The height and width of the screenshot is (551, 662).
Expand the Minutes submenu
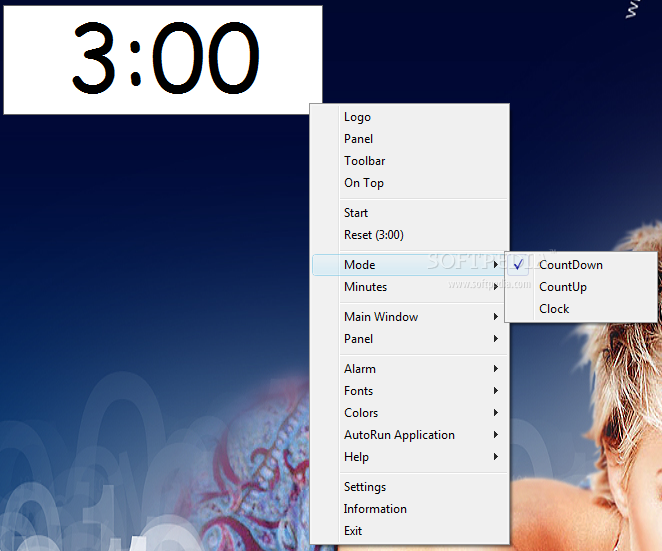point(410,287)
